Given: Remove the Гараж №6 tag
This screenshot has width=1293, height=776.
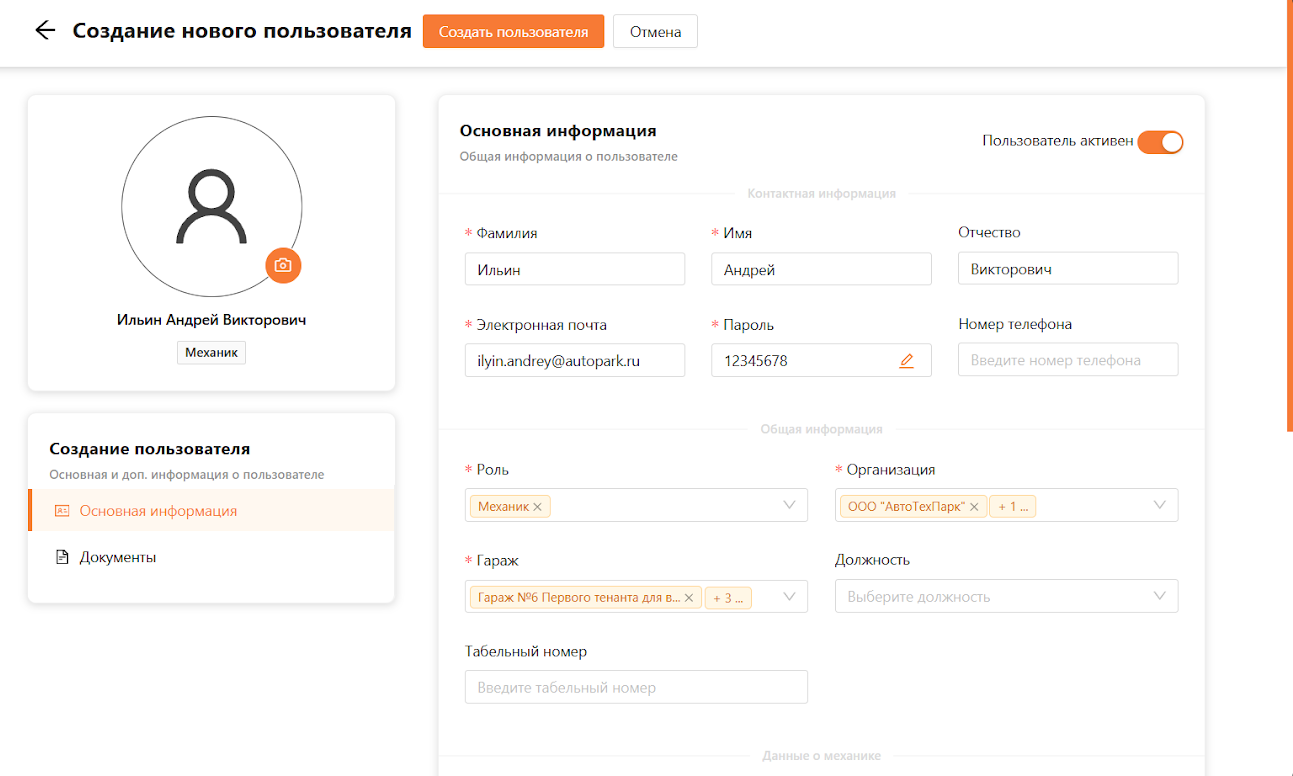Looking at the screenshot, I should click(689, 598).
